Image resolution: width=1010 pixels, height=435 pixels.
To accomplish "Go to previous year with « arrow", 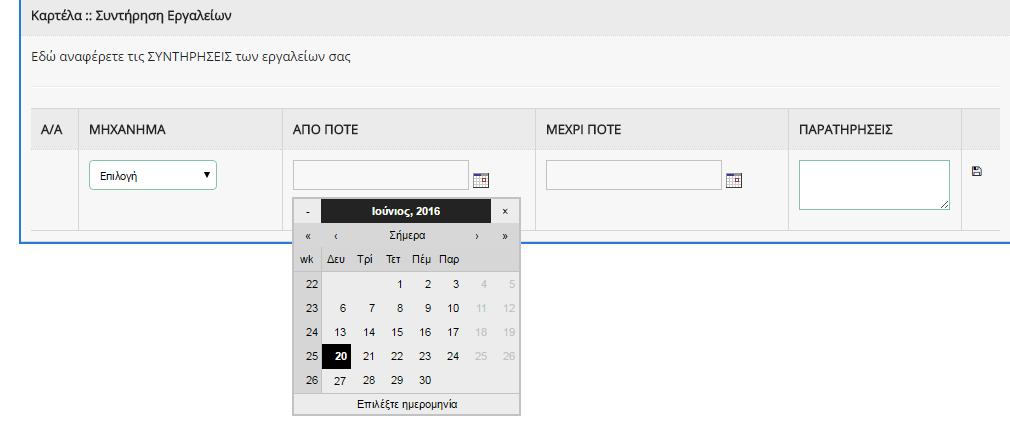I will (308, 236).
